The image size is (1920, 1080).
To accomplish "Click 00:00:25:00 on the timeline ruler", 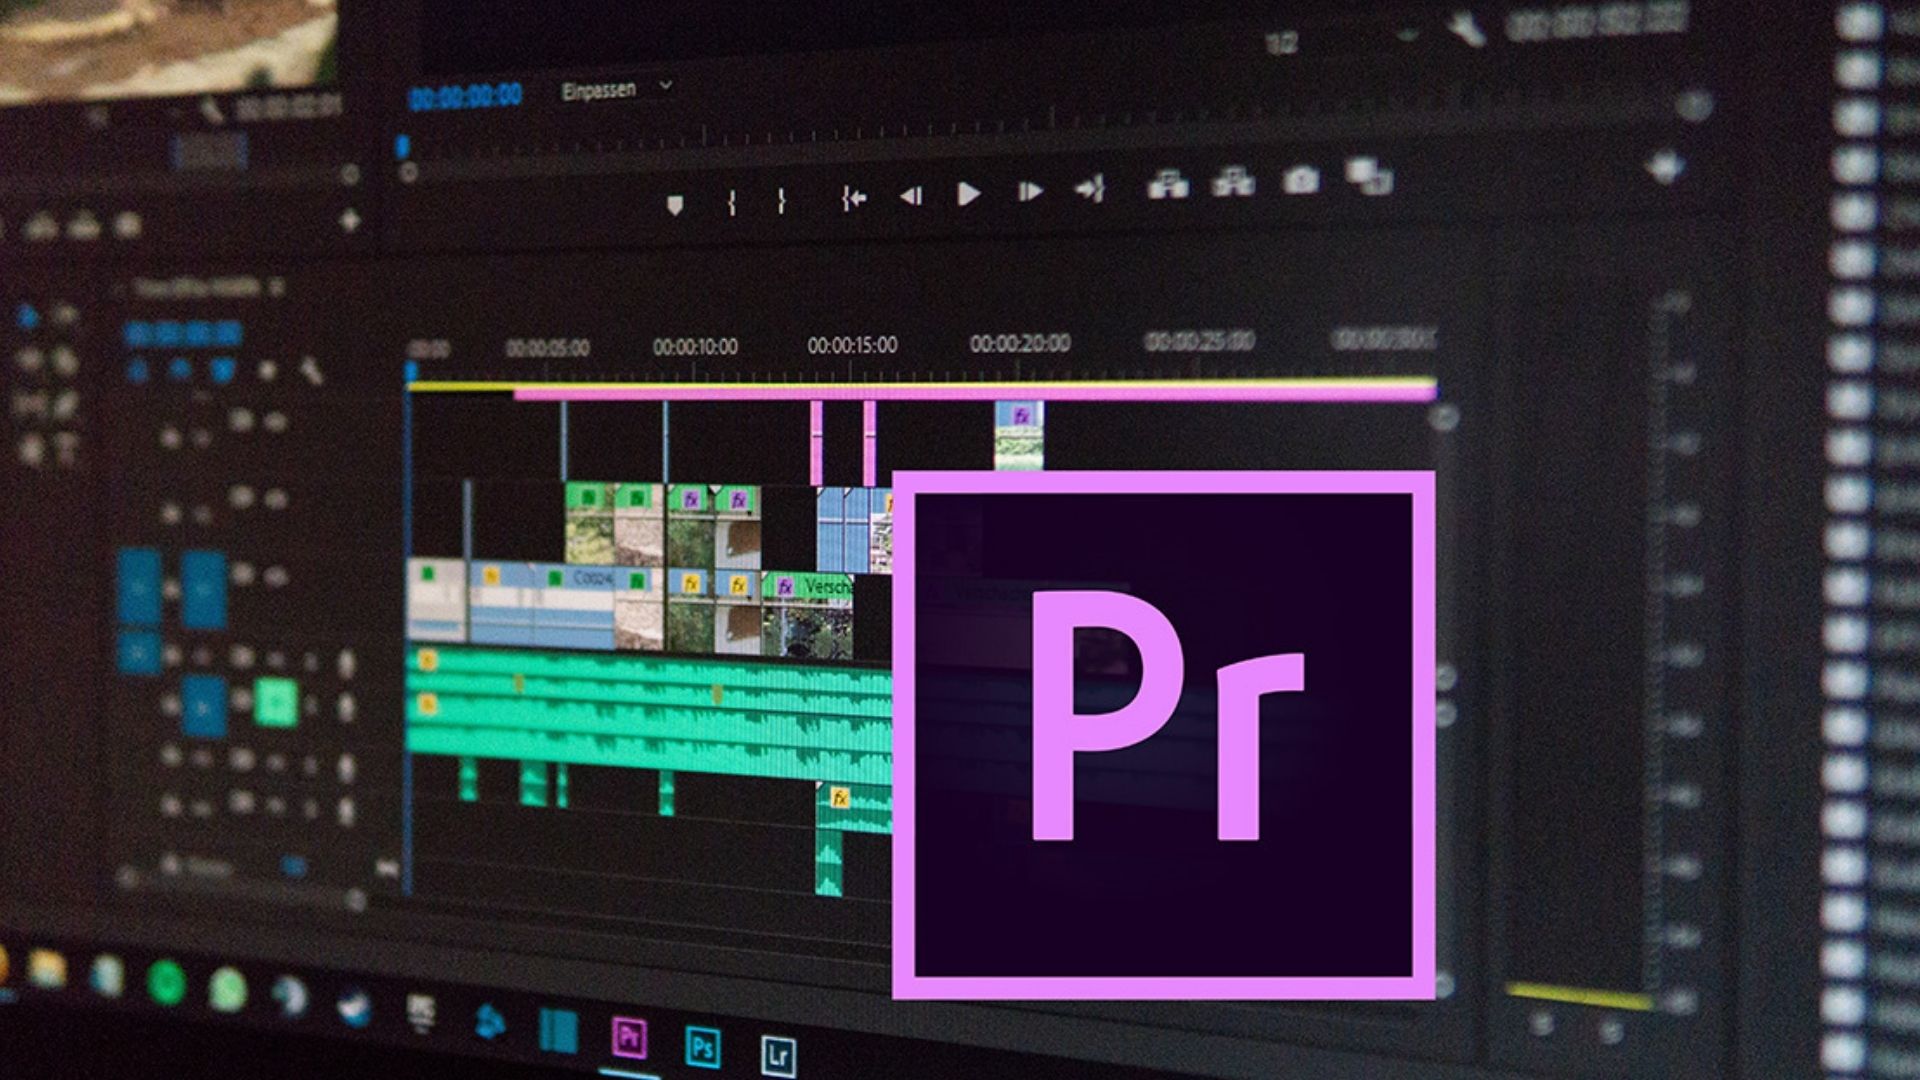I will pos(1199,341).
